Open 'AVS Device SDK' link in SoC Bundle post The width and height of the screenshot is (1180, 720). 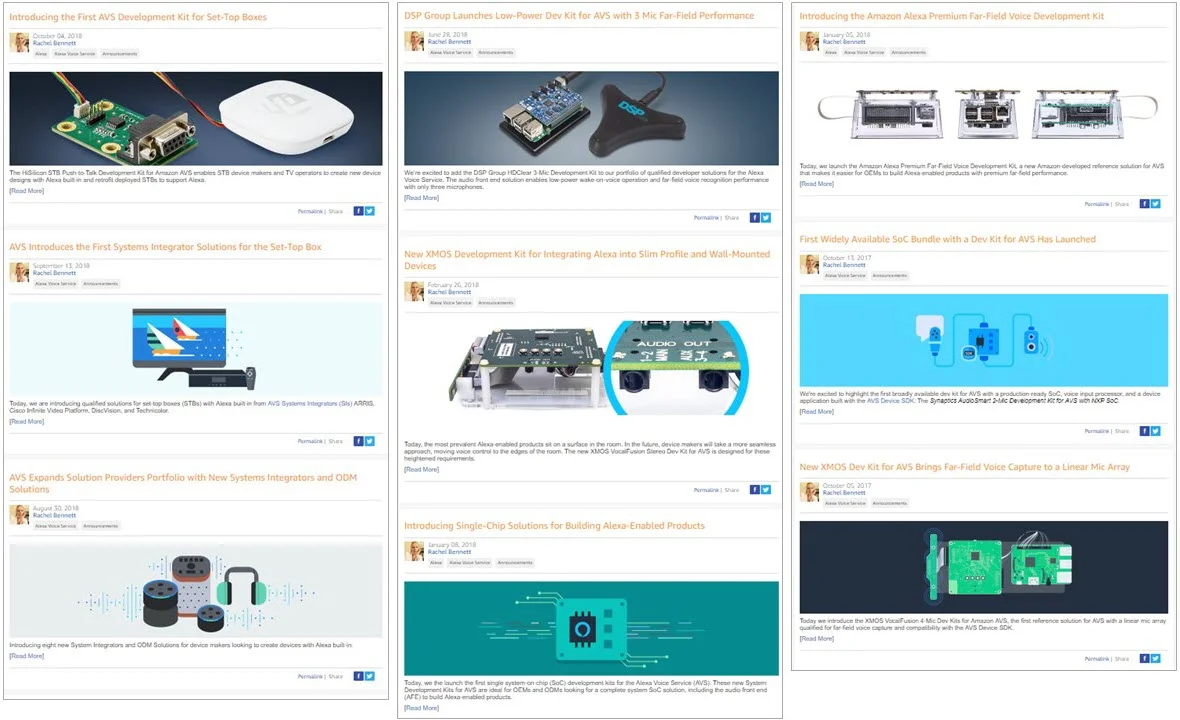coord(890,401)
